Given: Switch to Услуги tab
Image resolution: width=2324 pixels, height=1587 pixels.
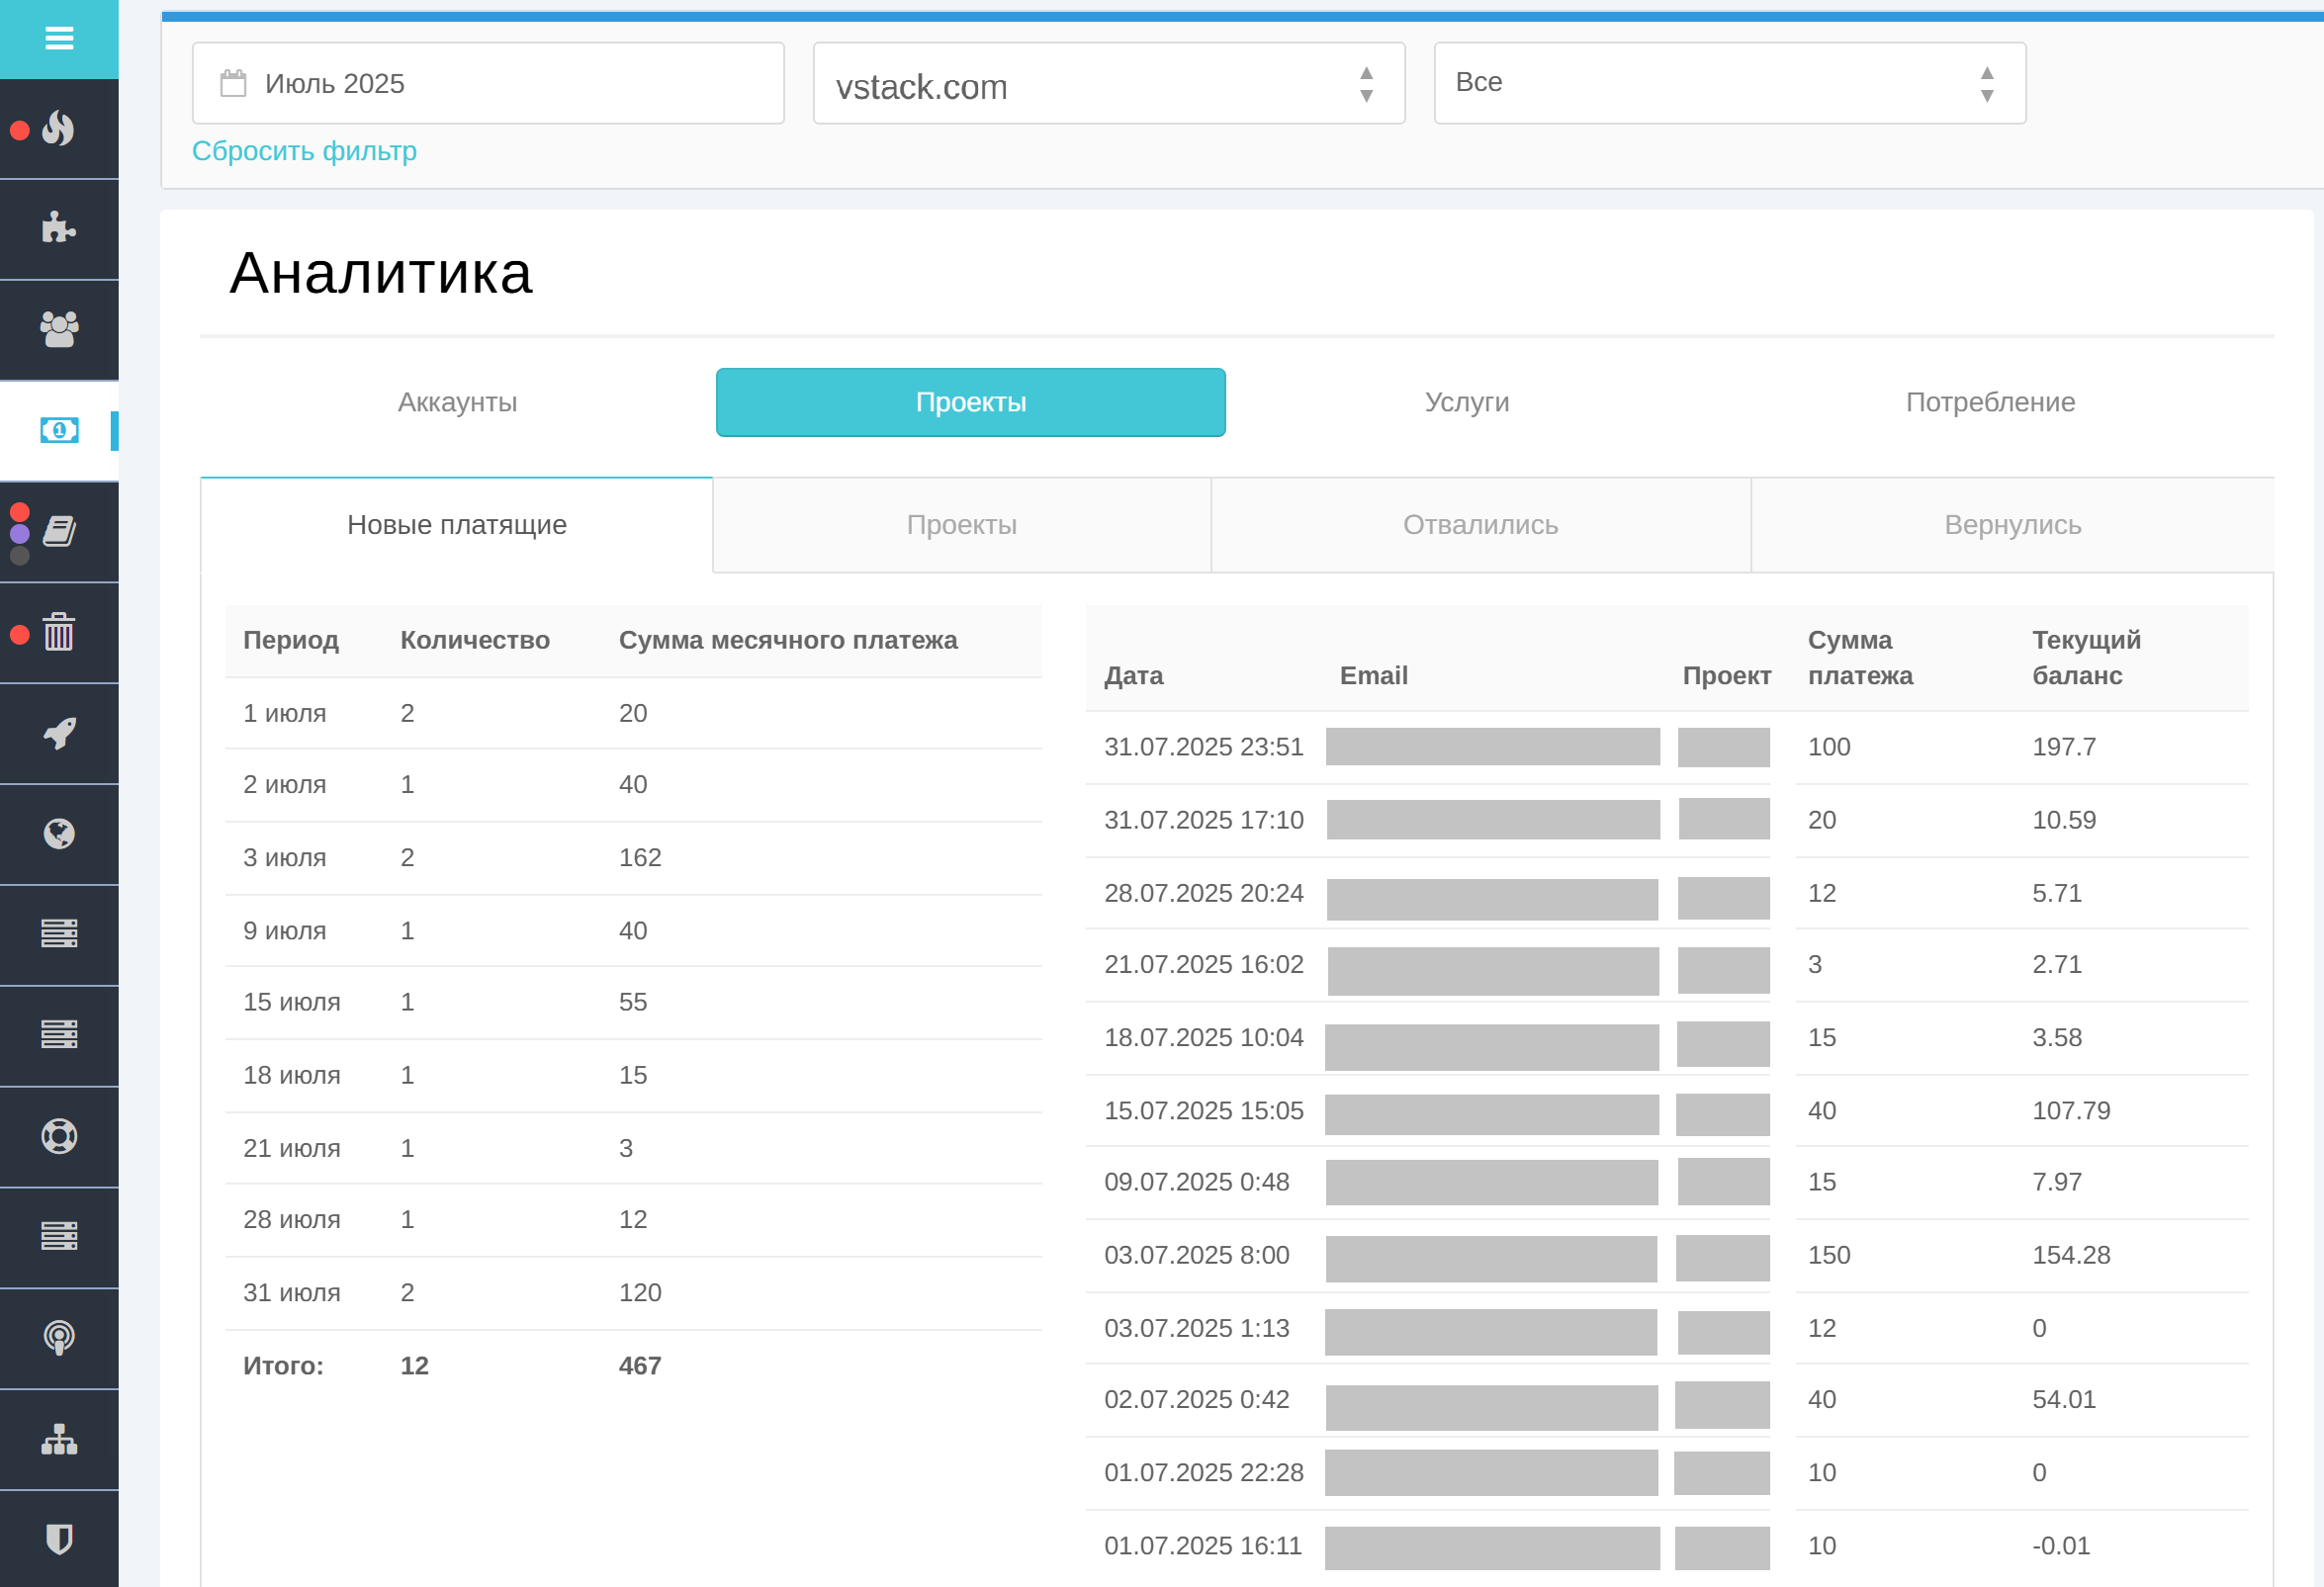Looking at the screenshot, I should tap(1466, 402).
